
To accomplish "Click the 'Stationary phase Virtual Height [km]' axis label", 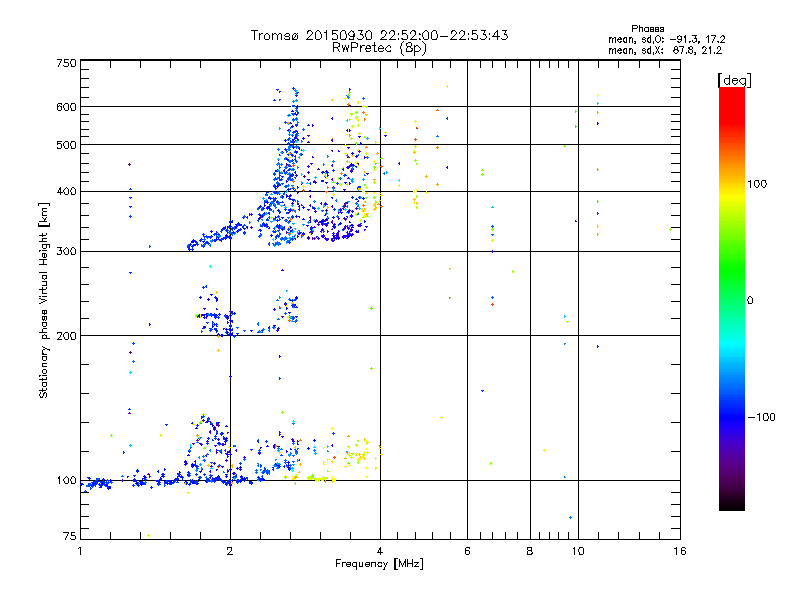I will 44,301.
